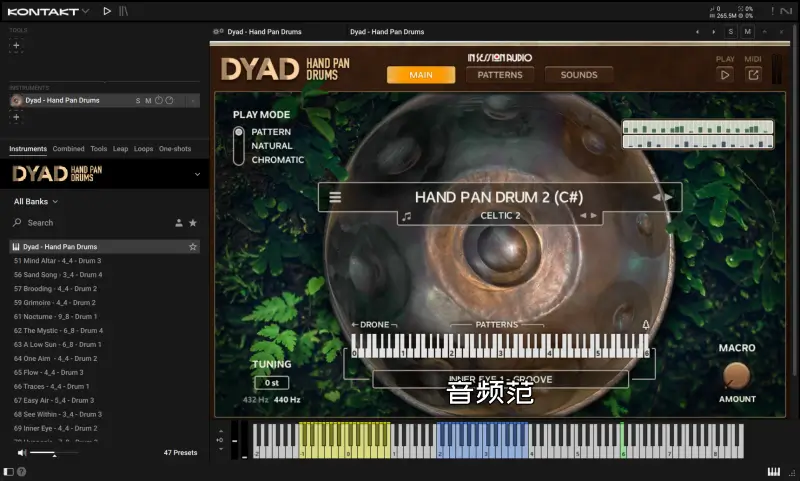Click the MIDI export icon
The width and height of the screenshot is (800, 481).
coord(753,75)
